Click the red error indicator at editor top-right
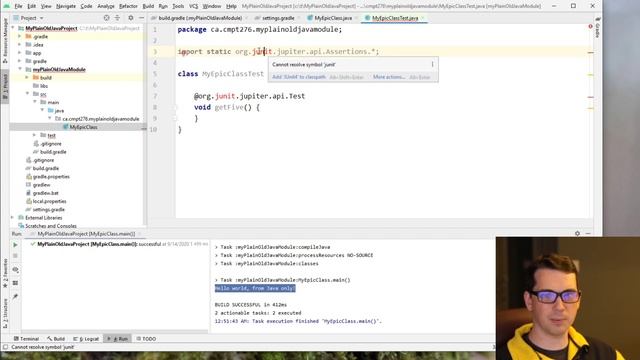640x360 pixels. click(x=590, y=27)
